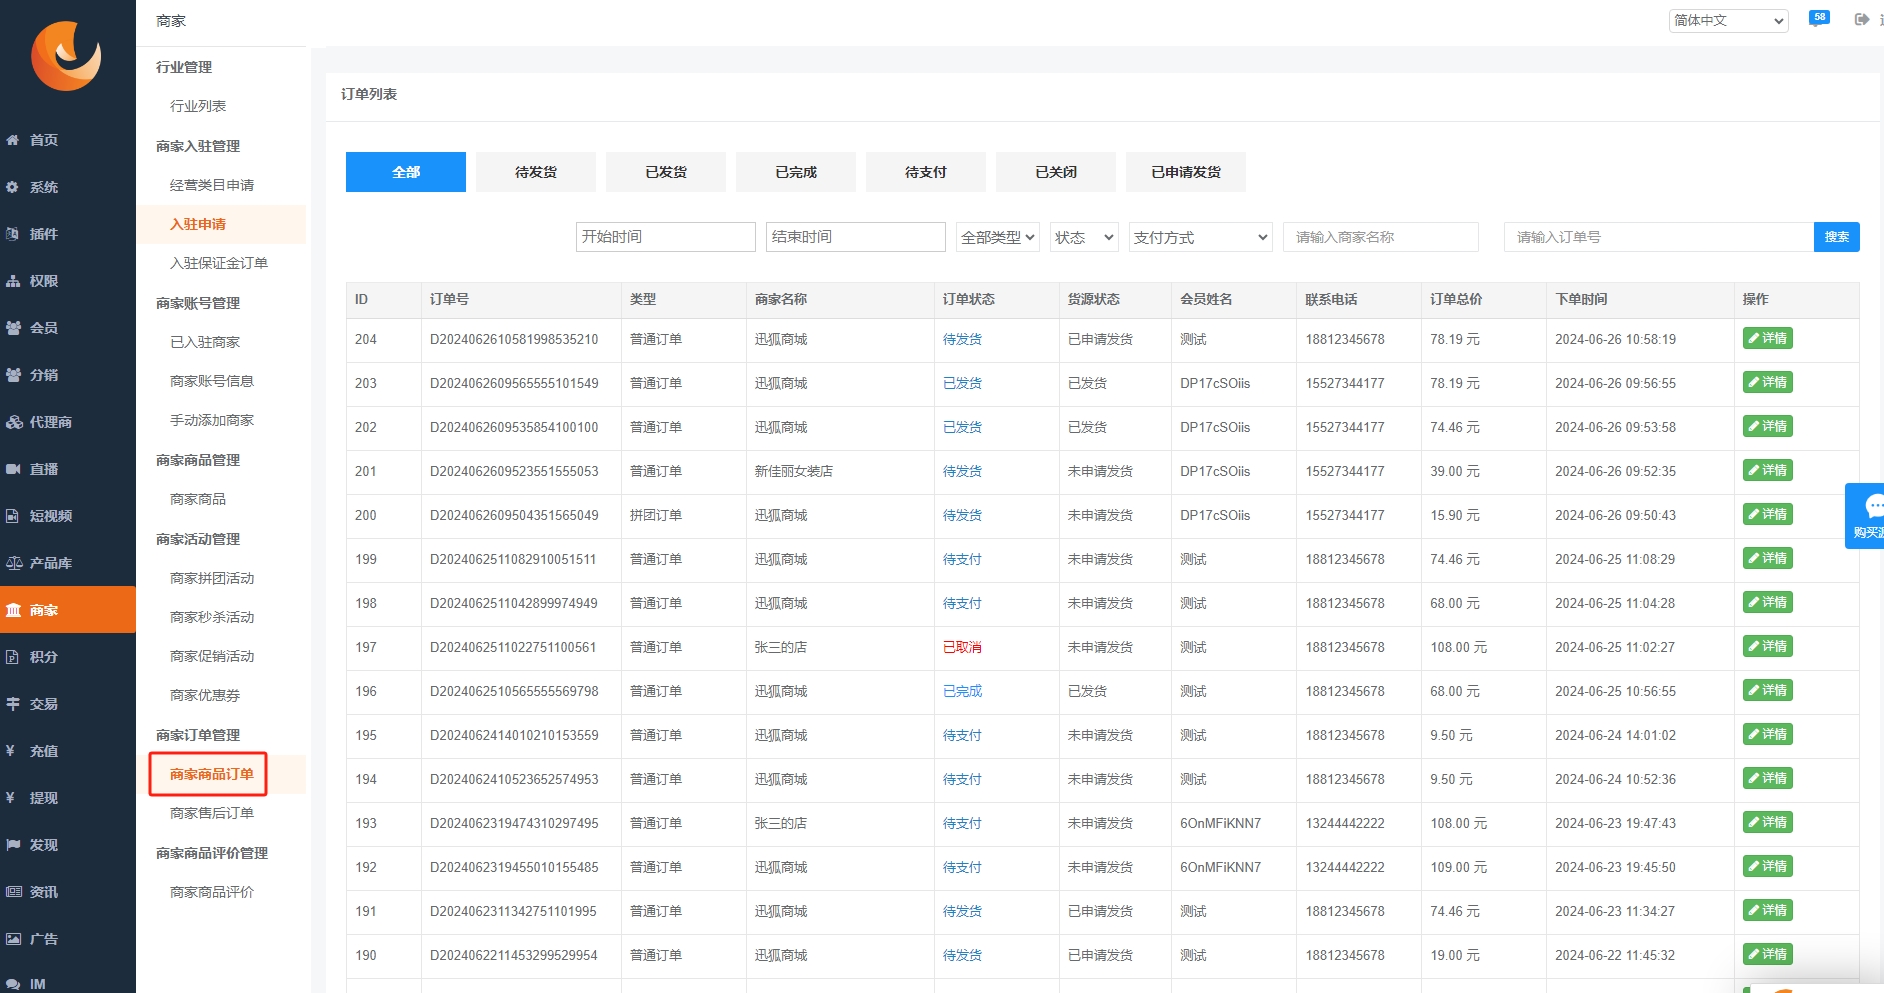
Task: Switch to the 已完成 tab
Action: pos(796,172)
